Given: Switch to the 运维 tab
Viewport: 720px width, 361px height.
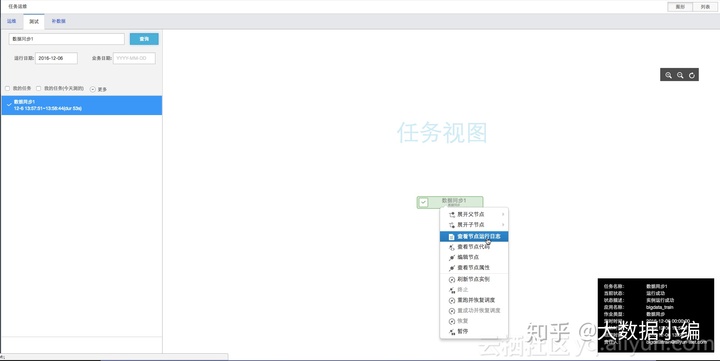Looking at the screenshot, I should (11, 21).
